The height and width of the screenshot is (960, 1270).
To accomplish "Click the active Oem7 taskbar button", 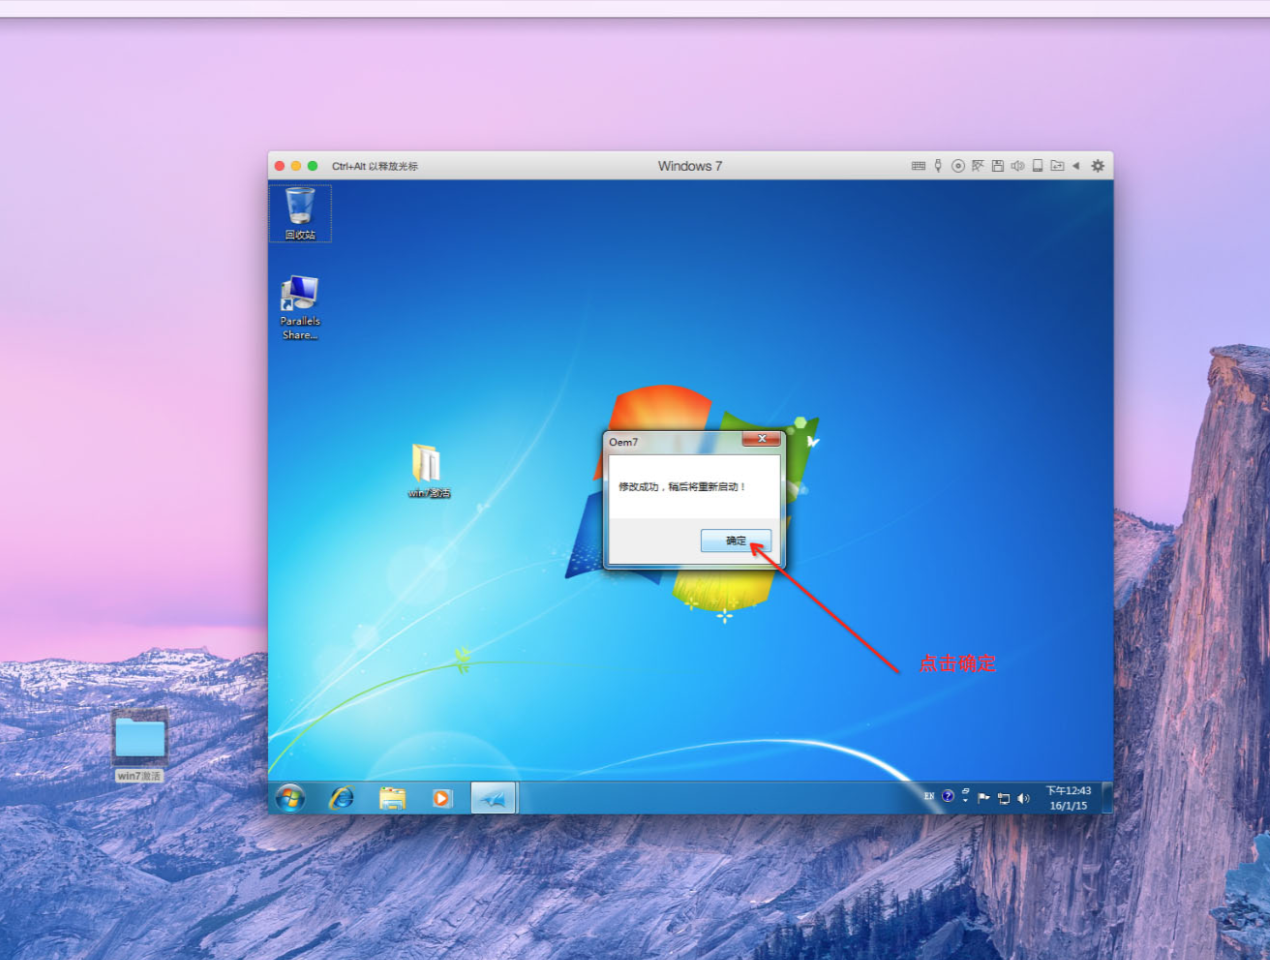I will (493, 798).
